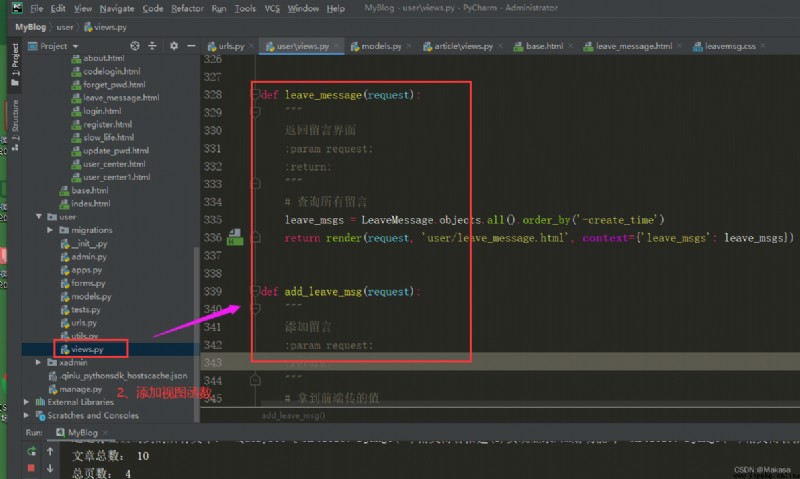
Task: Click views.py in the breadcrumb bar
Action: point(105,27)
